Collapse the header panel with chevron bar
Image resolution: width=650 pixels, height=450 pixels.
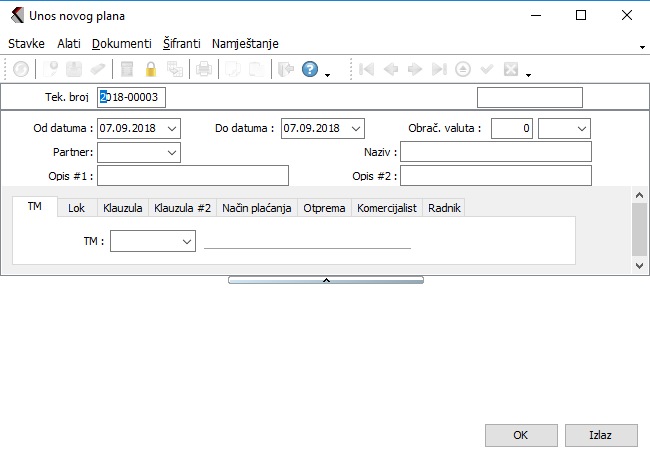[325, 281]
